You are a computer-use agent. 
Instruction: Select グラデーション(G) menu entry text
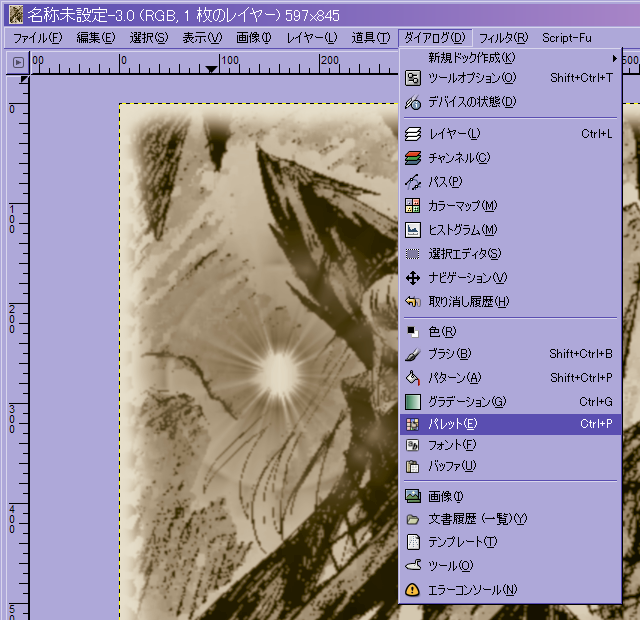(x=467, y=402)
